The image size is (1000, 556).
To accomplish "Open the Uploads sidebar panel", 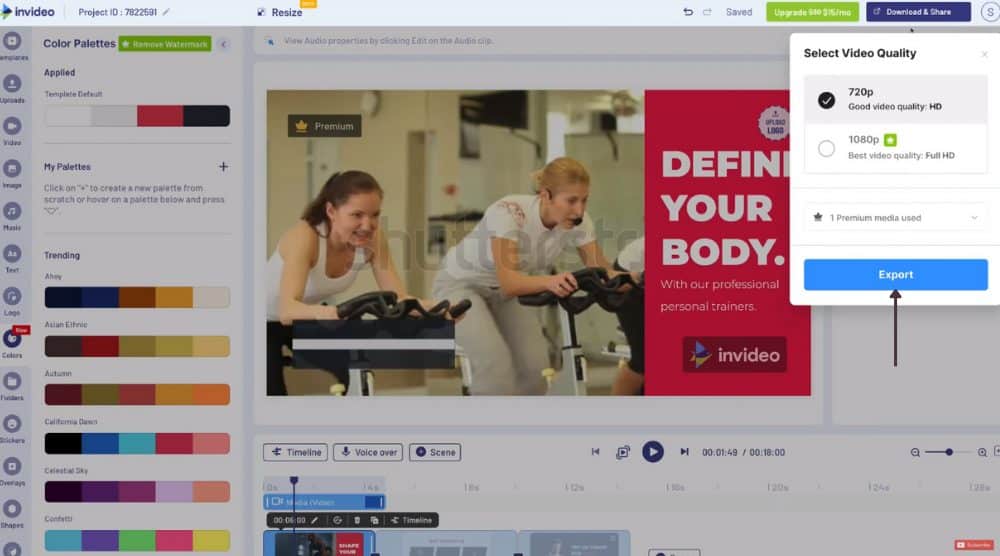I will [12, 89].
